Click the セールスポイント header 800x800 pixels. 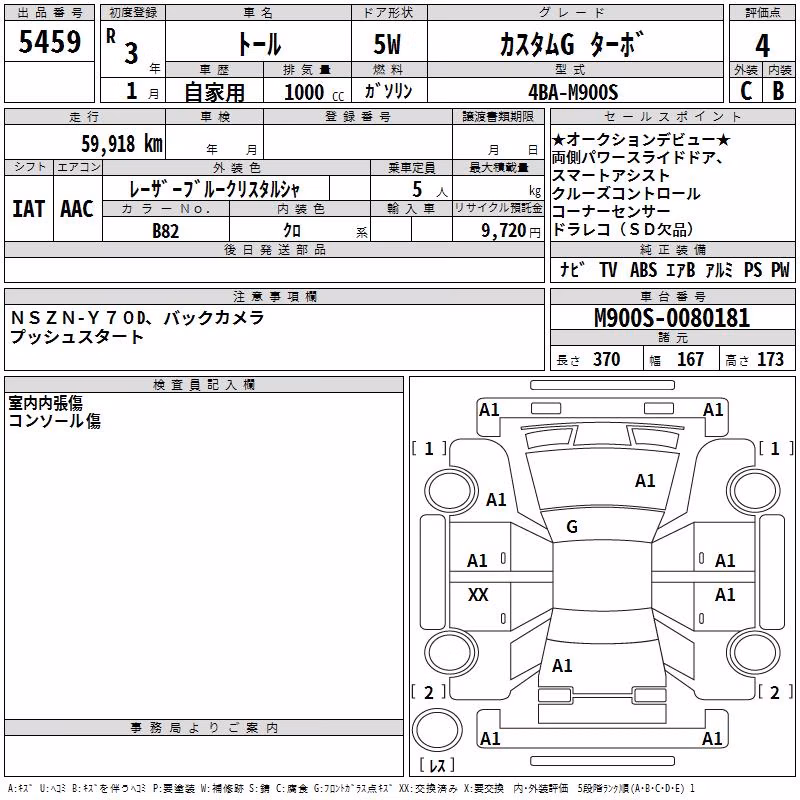[672, 117]
